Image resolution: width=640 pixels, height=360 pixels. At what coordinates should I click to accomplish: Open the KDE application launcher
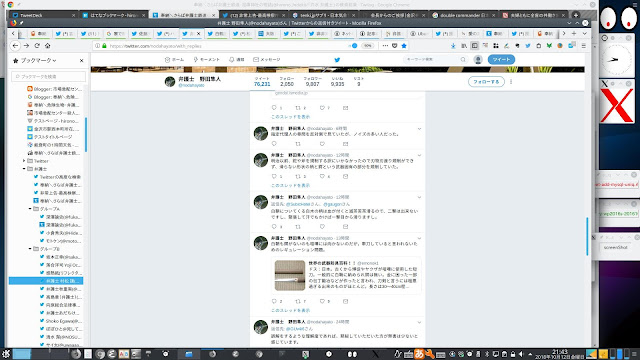(x=6, y=354)
